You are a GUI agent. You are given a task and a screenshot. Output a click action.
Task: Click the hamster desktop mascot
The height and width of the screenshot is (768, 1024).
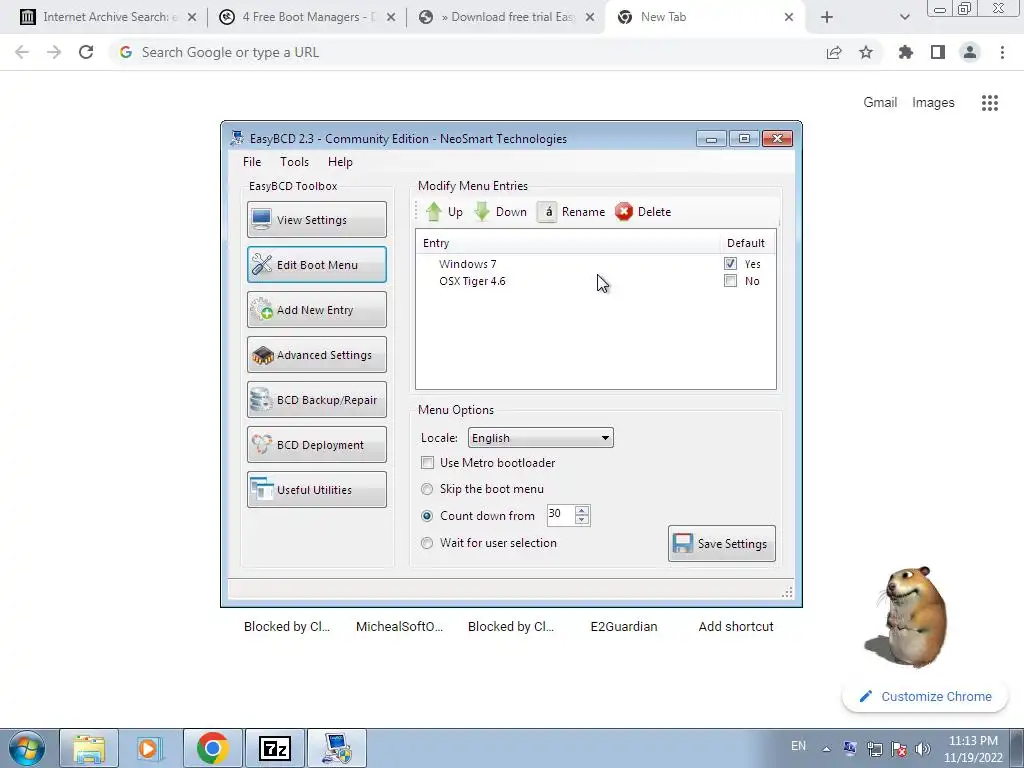pyautogui.click(x=906, y=616)
